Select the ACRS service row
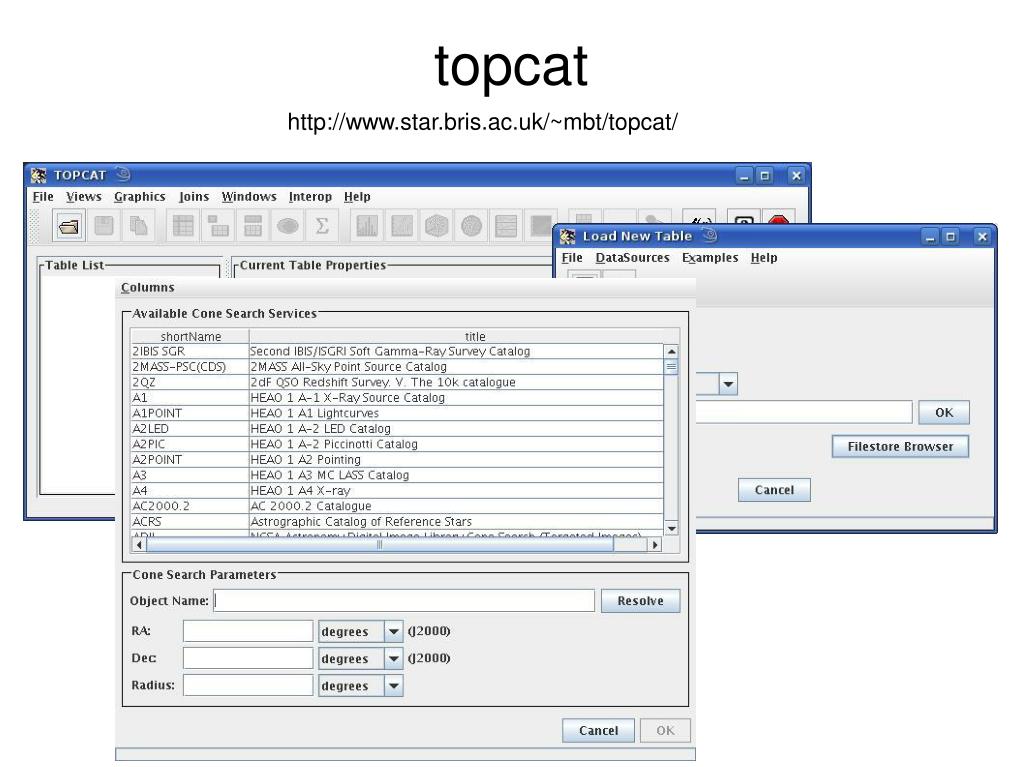The image size is (1023, 767). click(x=397, y=522)
